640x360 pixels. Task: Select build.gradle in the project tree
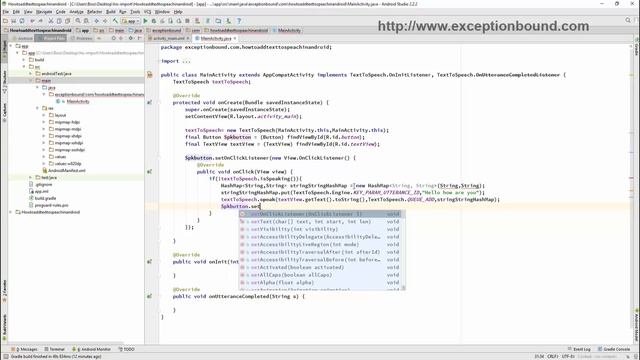45,198
